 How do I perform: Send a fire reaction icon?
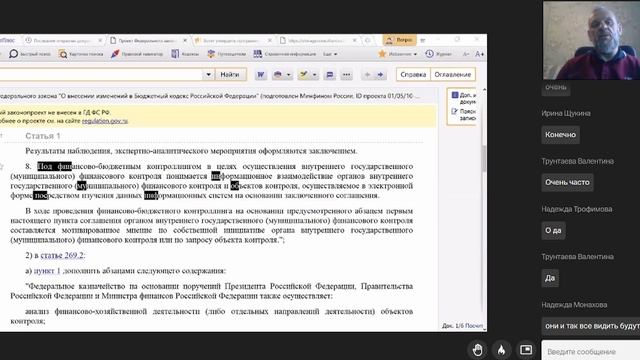[x=502, y=350]
